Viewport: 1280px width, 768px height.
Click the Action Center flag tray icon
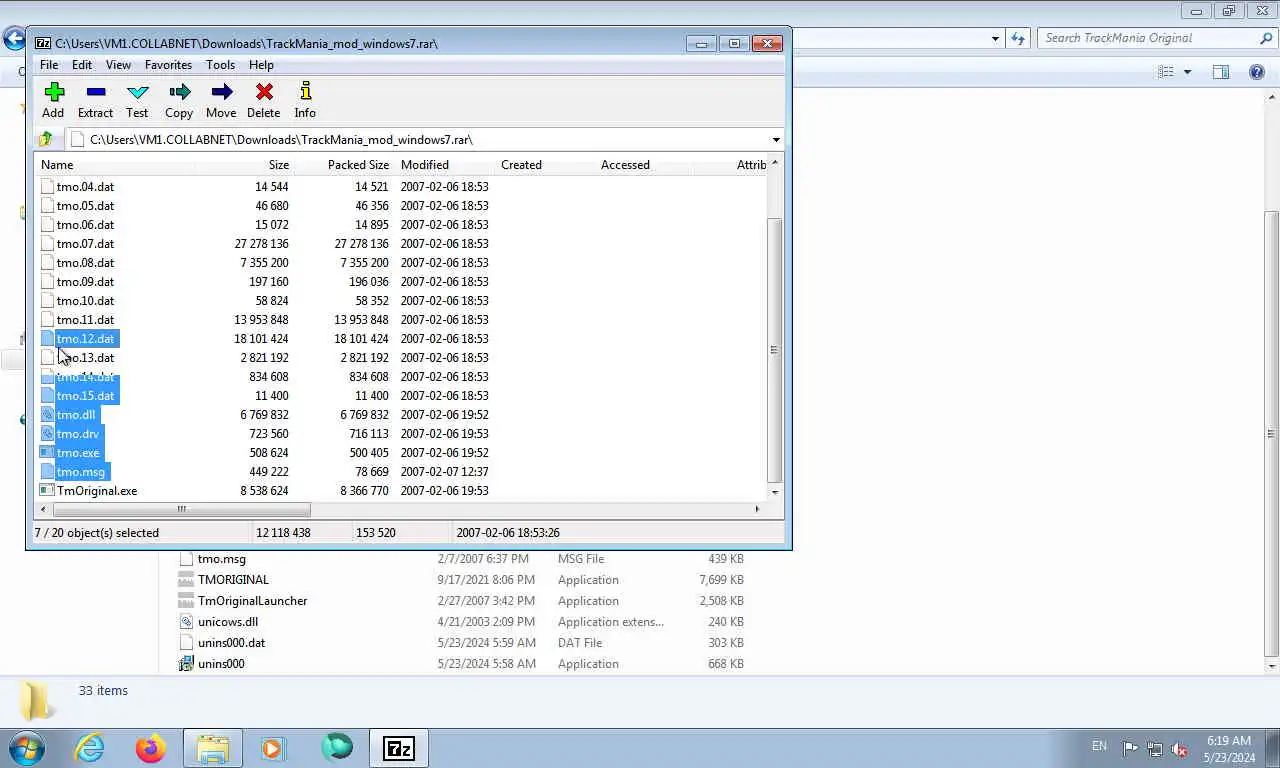coord(1130,749)
